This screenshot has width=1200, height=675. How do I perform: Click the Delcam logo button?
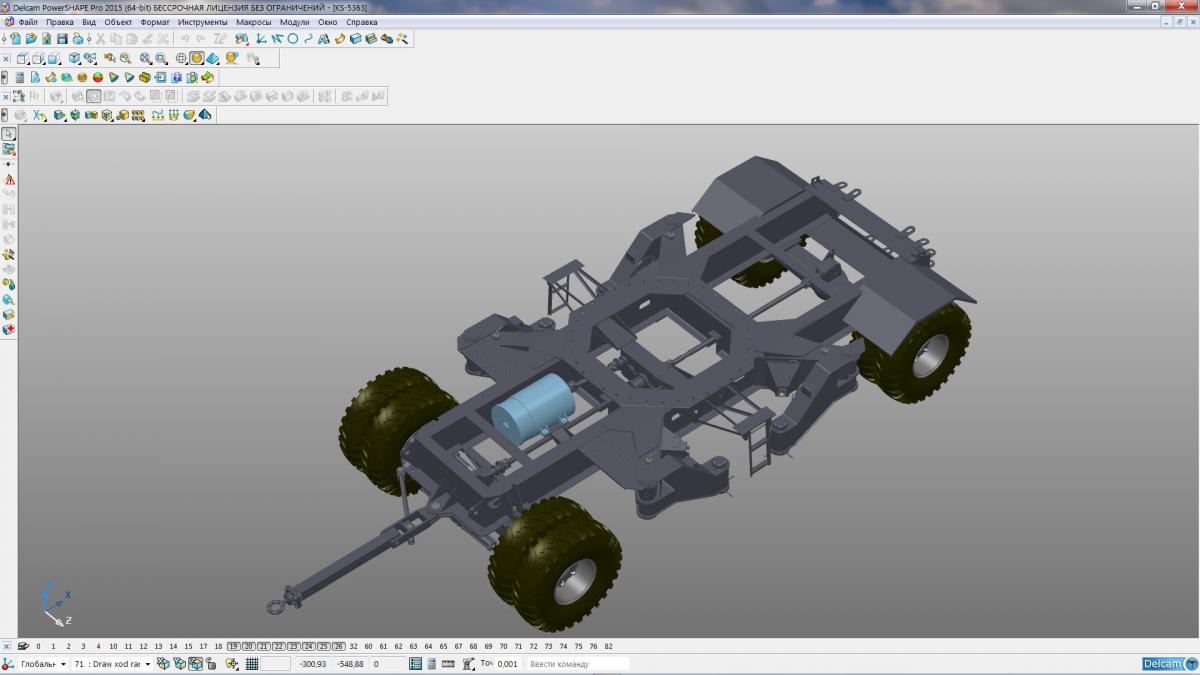[1169, 663]
